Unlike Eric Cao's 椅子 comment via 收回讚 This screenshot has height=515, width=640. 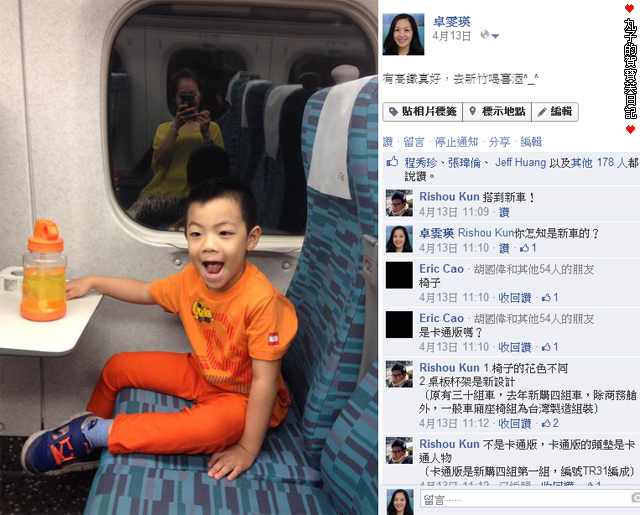pos(514,297)
